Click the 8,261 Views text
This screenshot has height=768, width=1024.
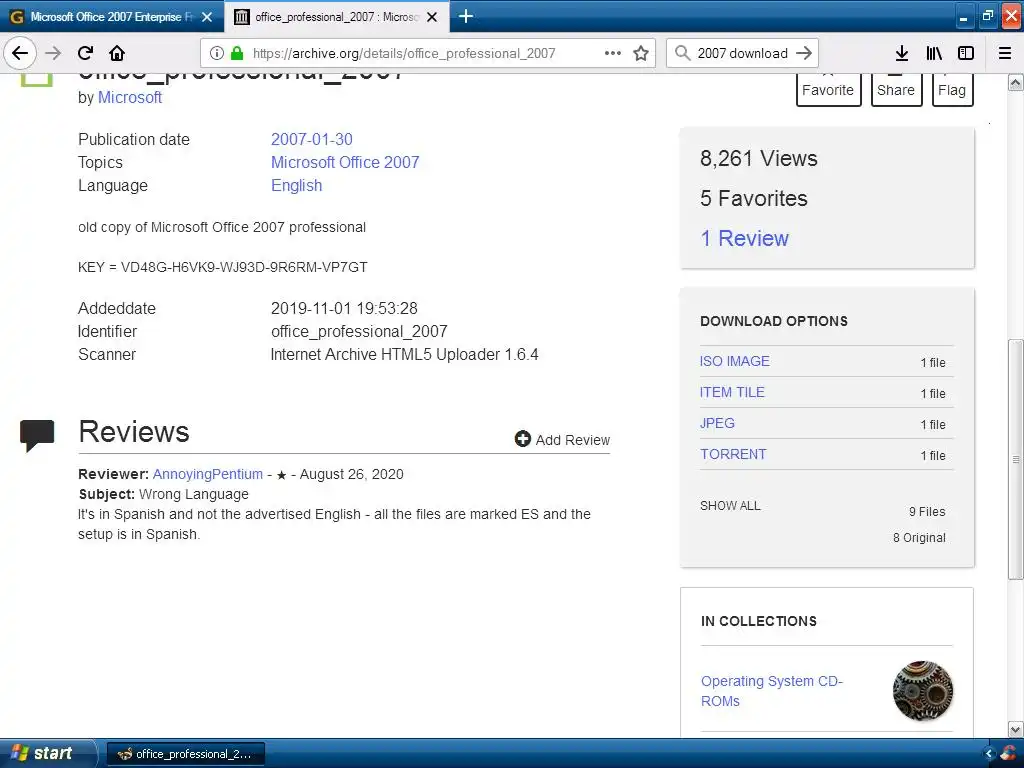point(759,158)
